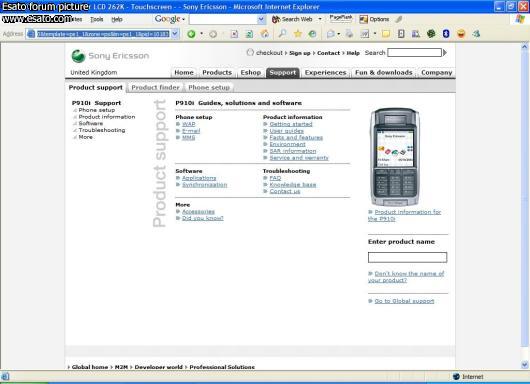Open the Search magnifier toolbar icon
The width and height of the screenshot is (530, 384).
click(x=283, y=33)
